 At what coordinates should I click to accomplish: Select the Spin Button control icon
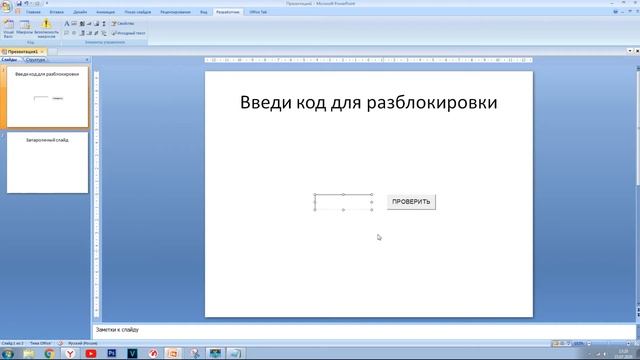tap(82, 24)
